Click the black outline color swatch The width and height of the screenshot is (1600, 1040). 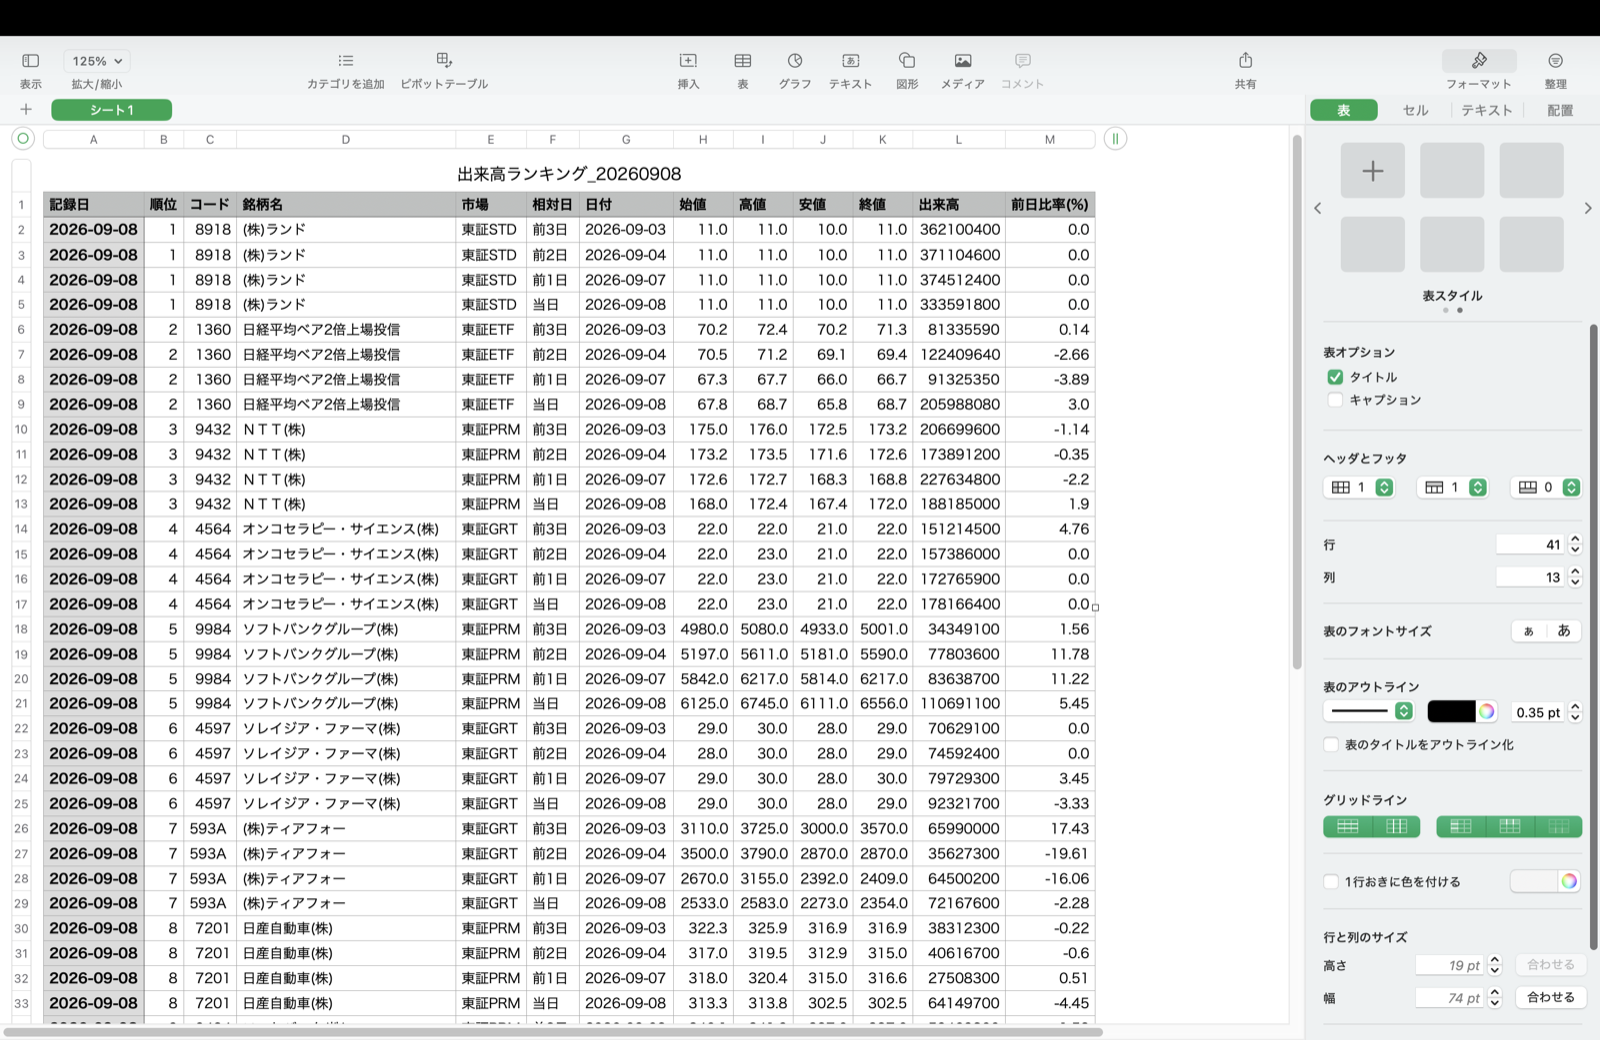1451,711
